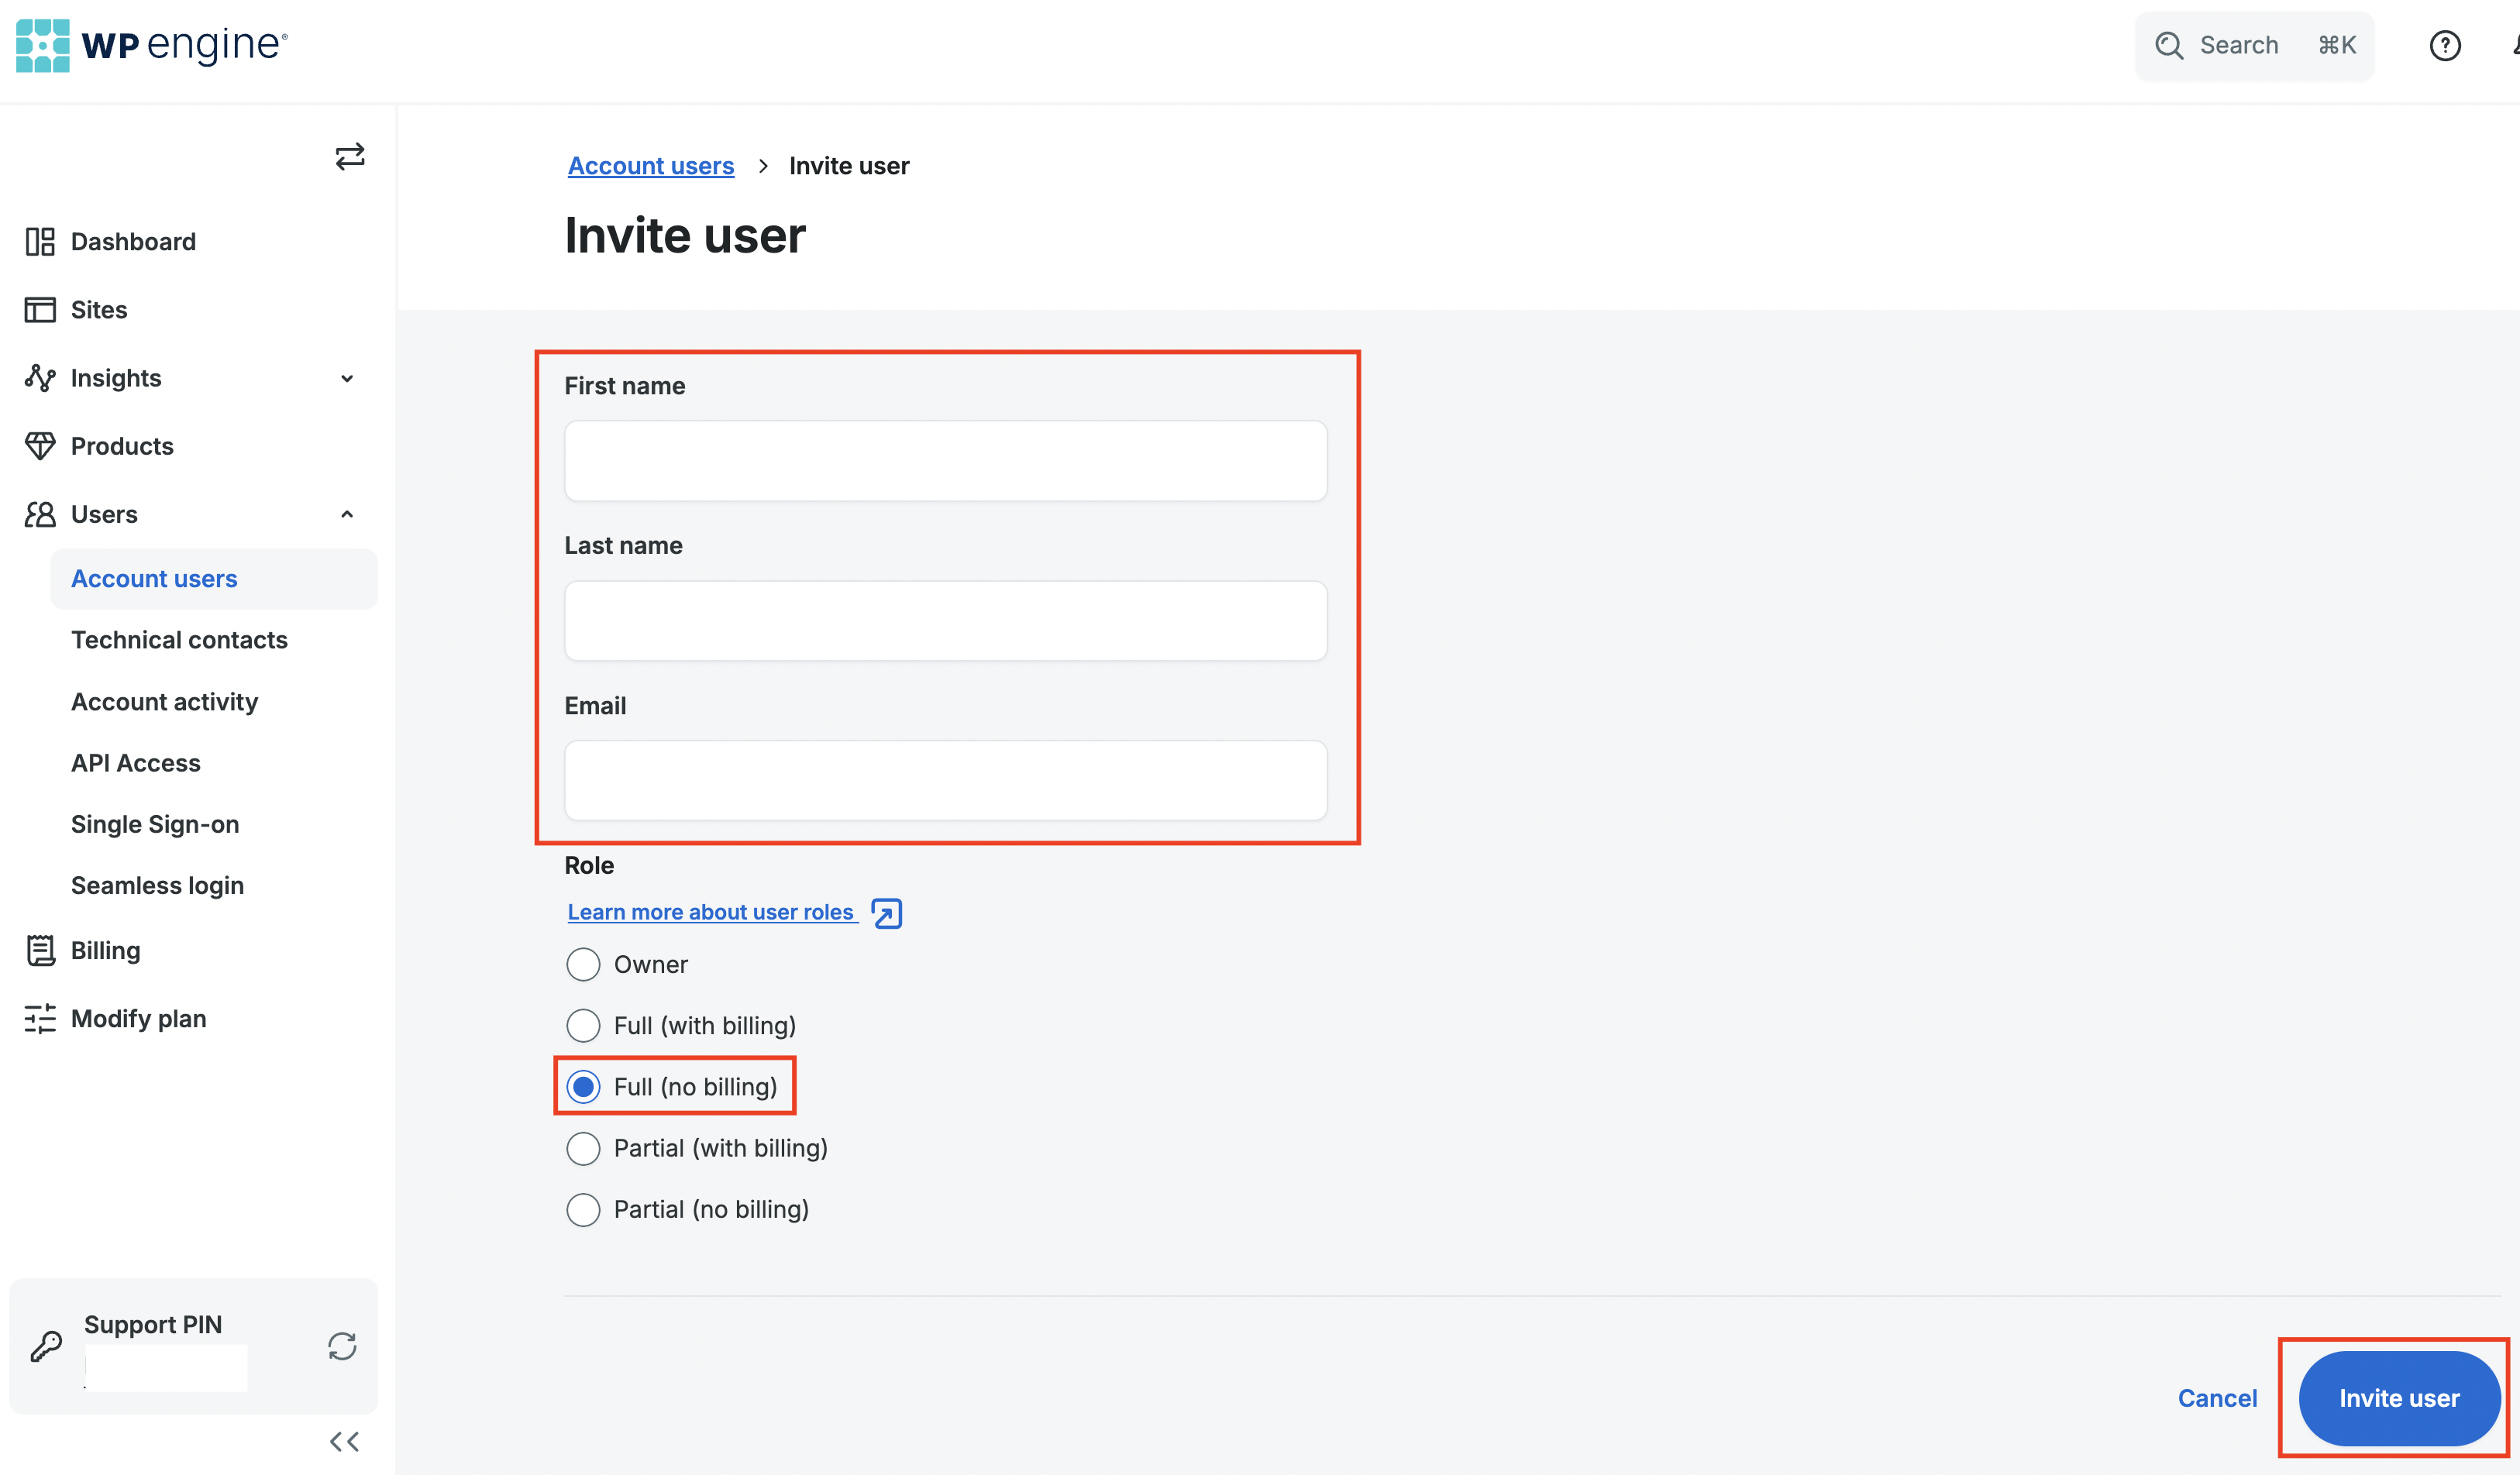Submit with the Invite user button
Screen dimensions: 2520x1475
[2397, 1398]
